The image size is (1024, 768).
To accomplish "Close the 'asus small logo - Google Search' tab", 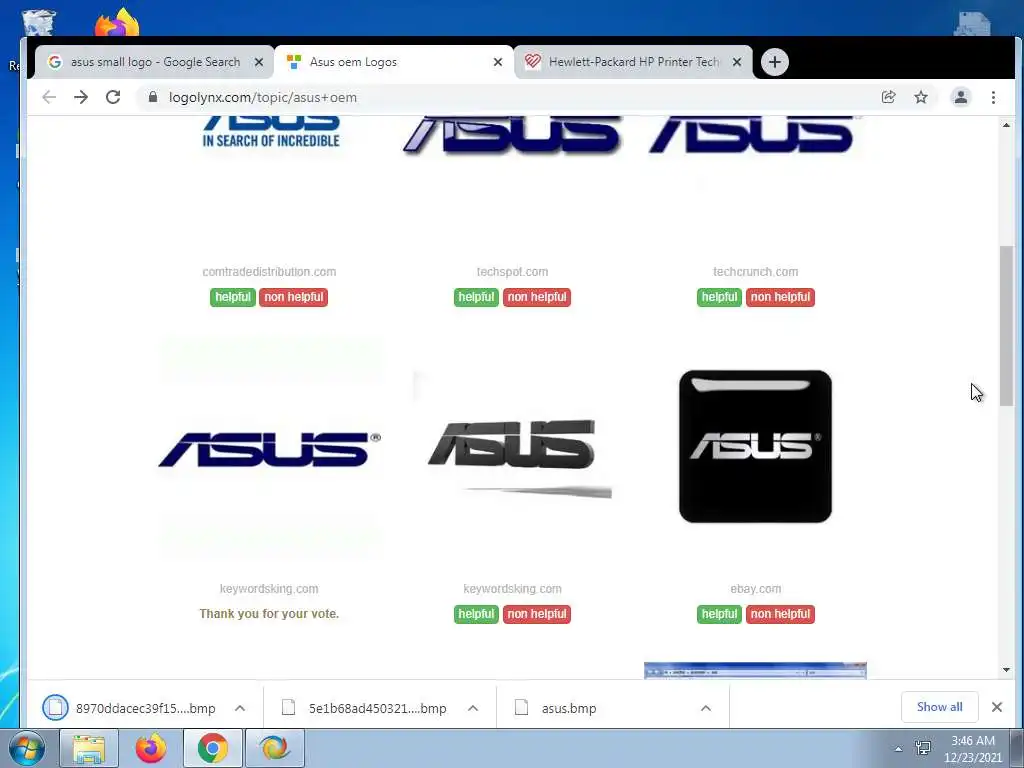I will tap(259, 62).
